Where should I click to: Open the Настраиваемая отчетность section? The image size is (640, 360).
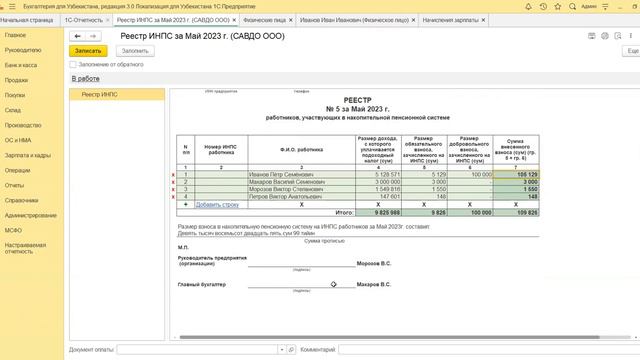pos(25,248)
